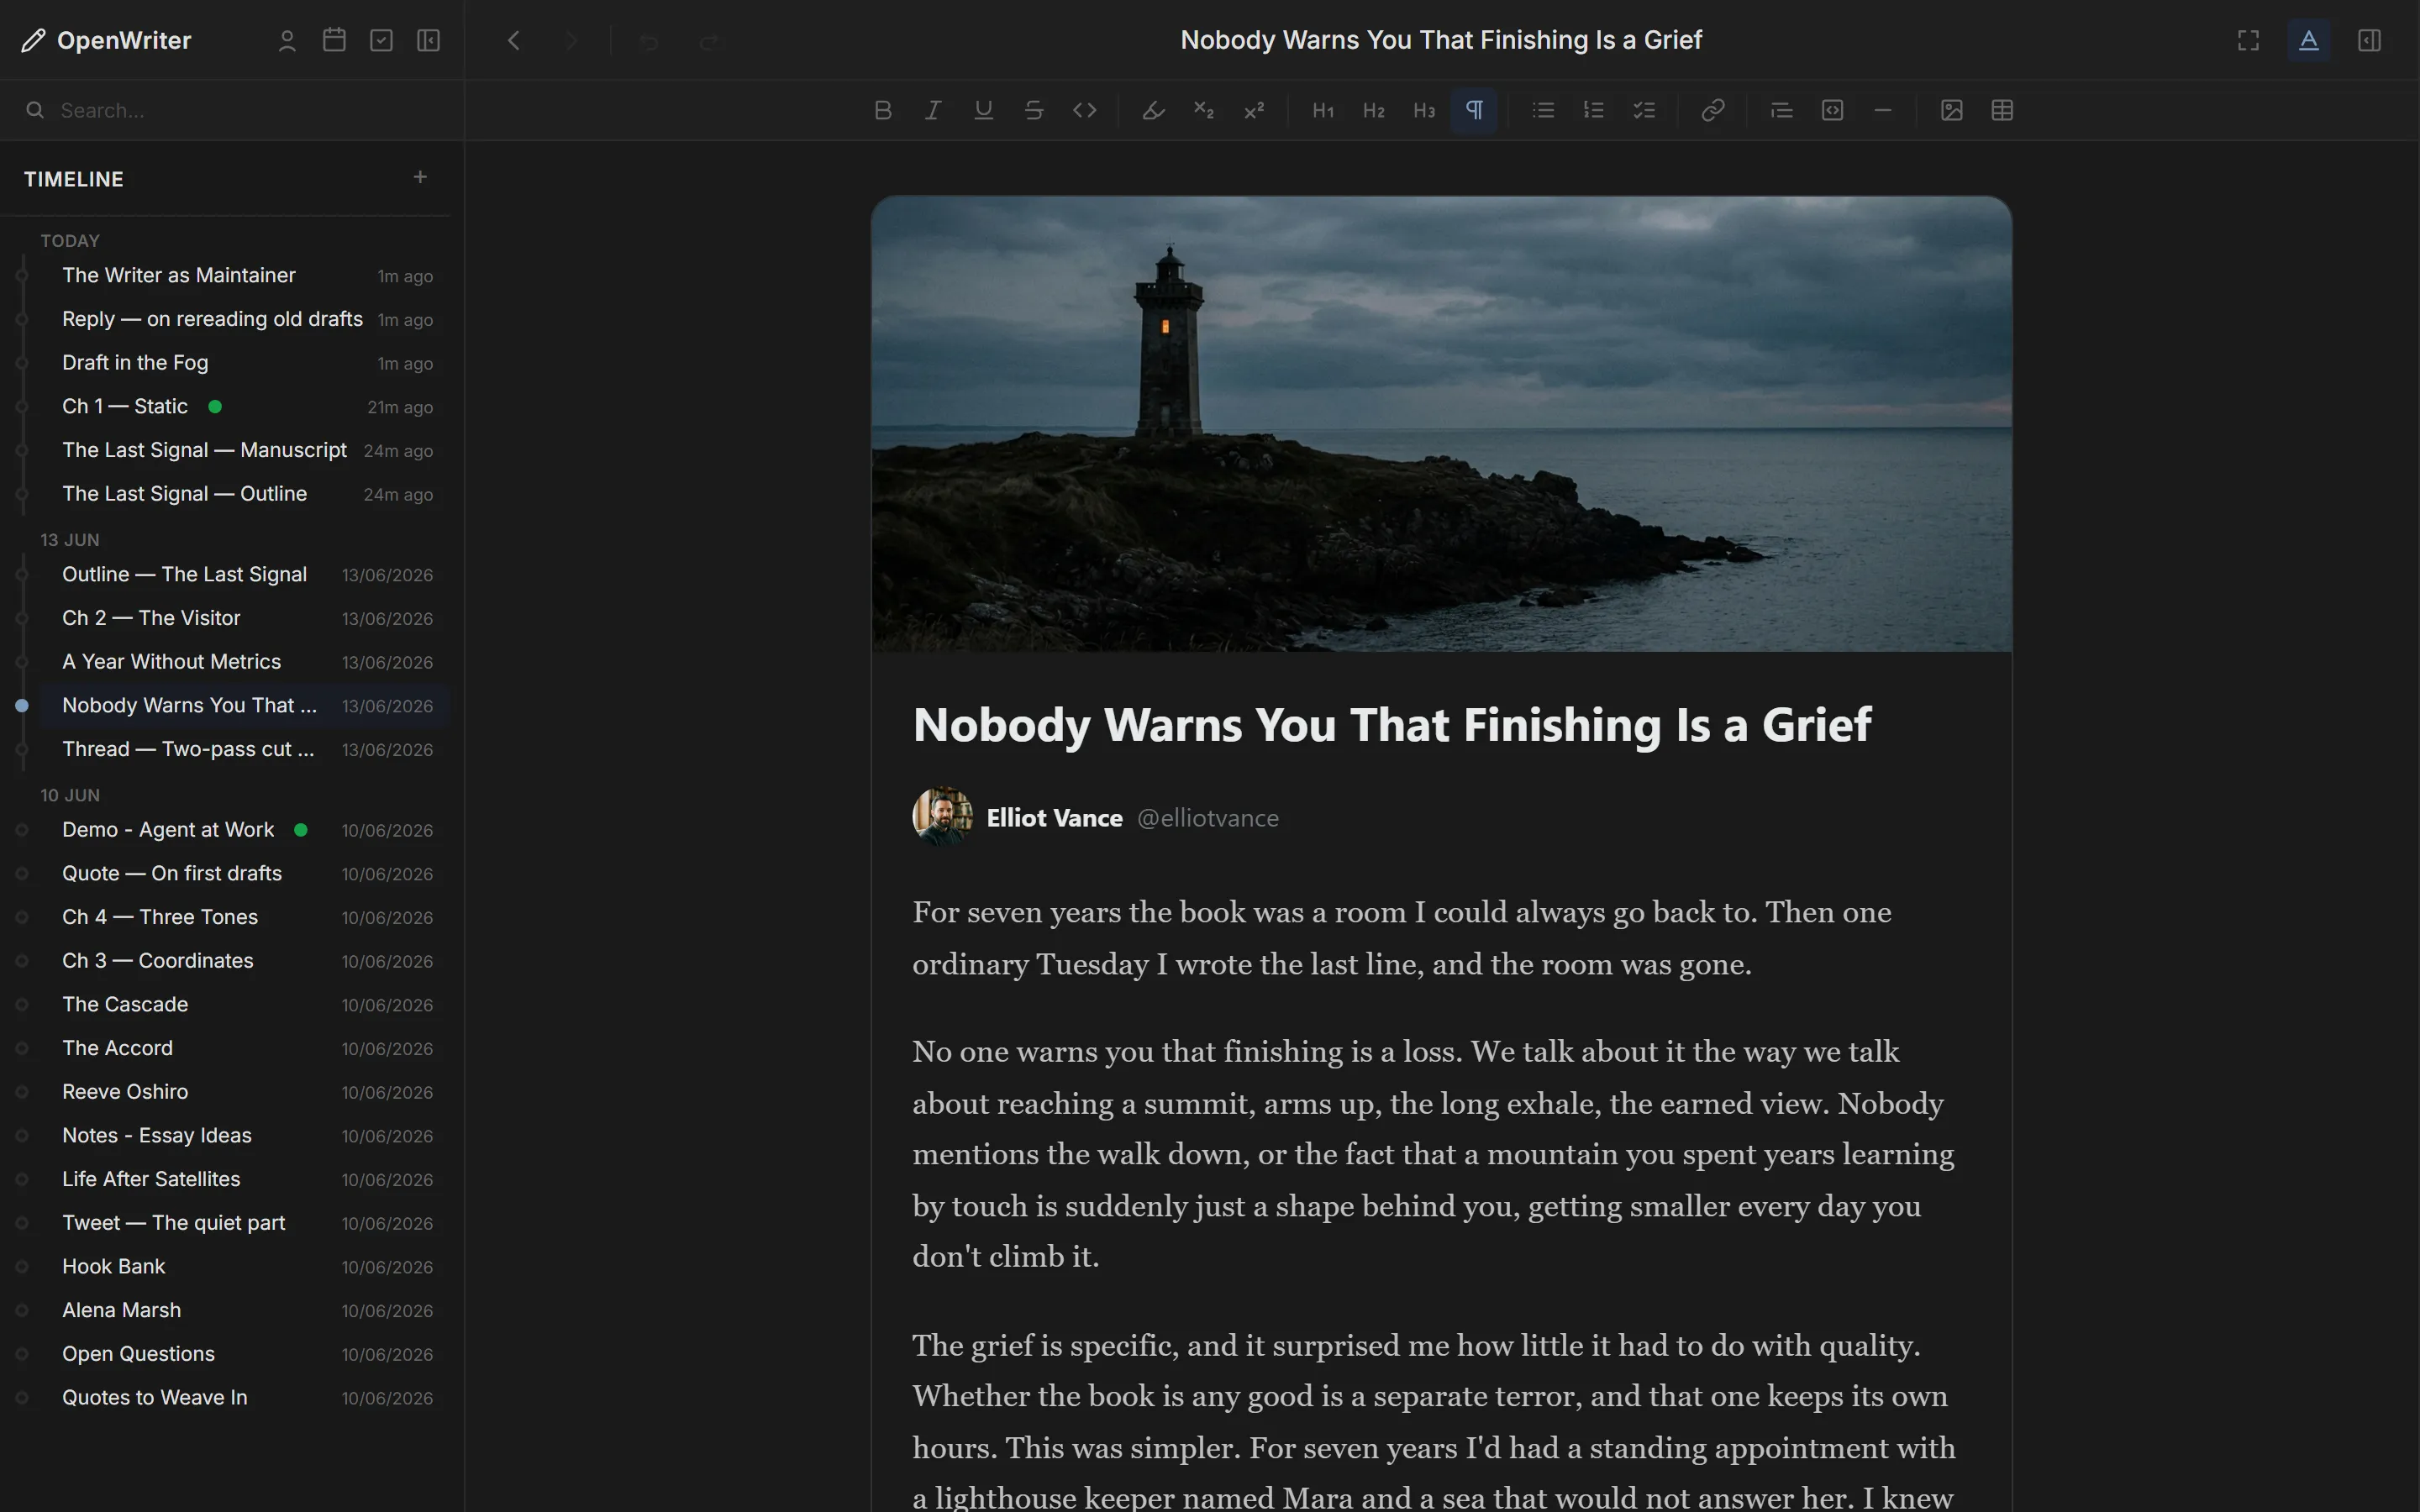Insert a task checklist

[x=1644, y=110]
